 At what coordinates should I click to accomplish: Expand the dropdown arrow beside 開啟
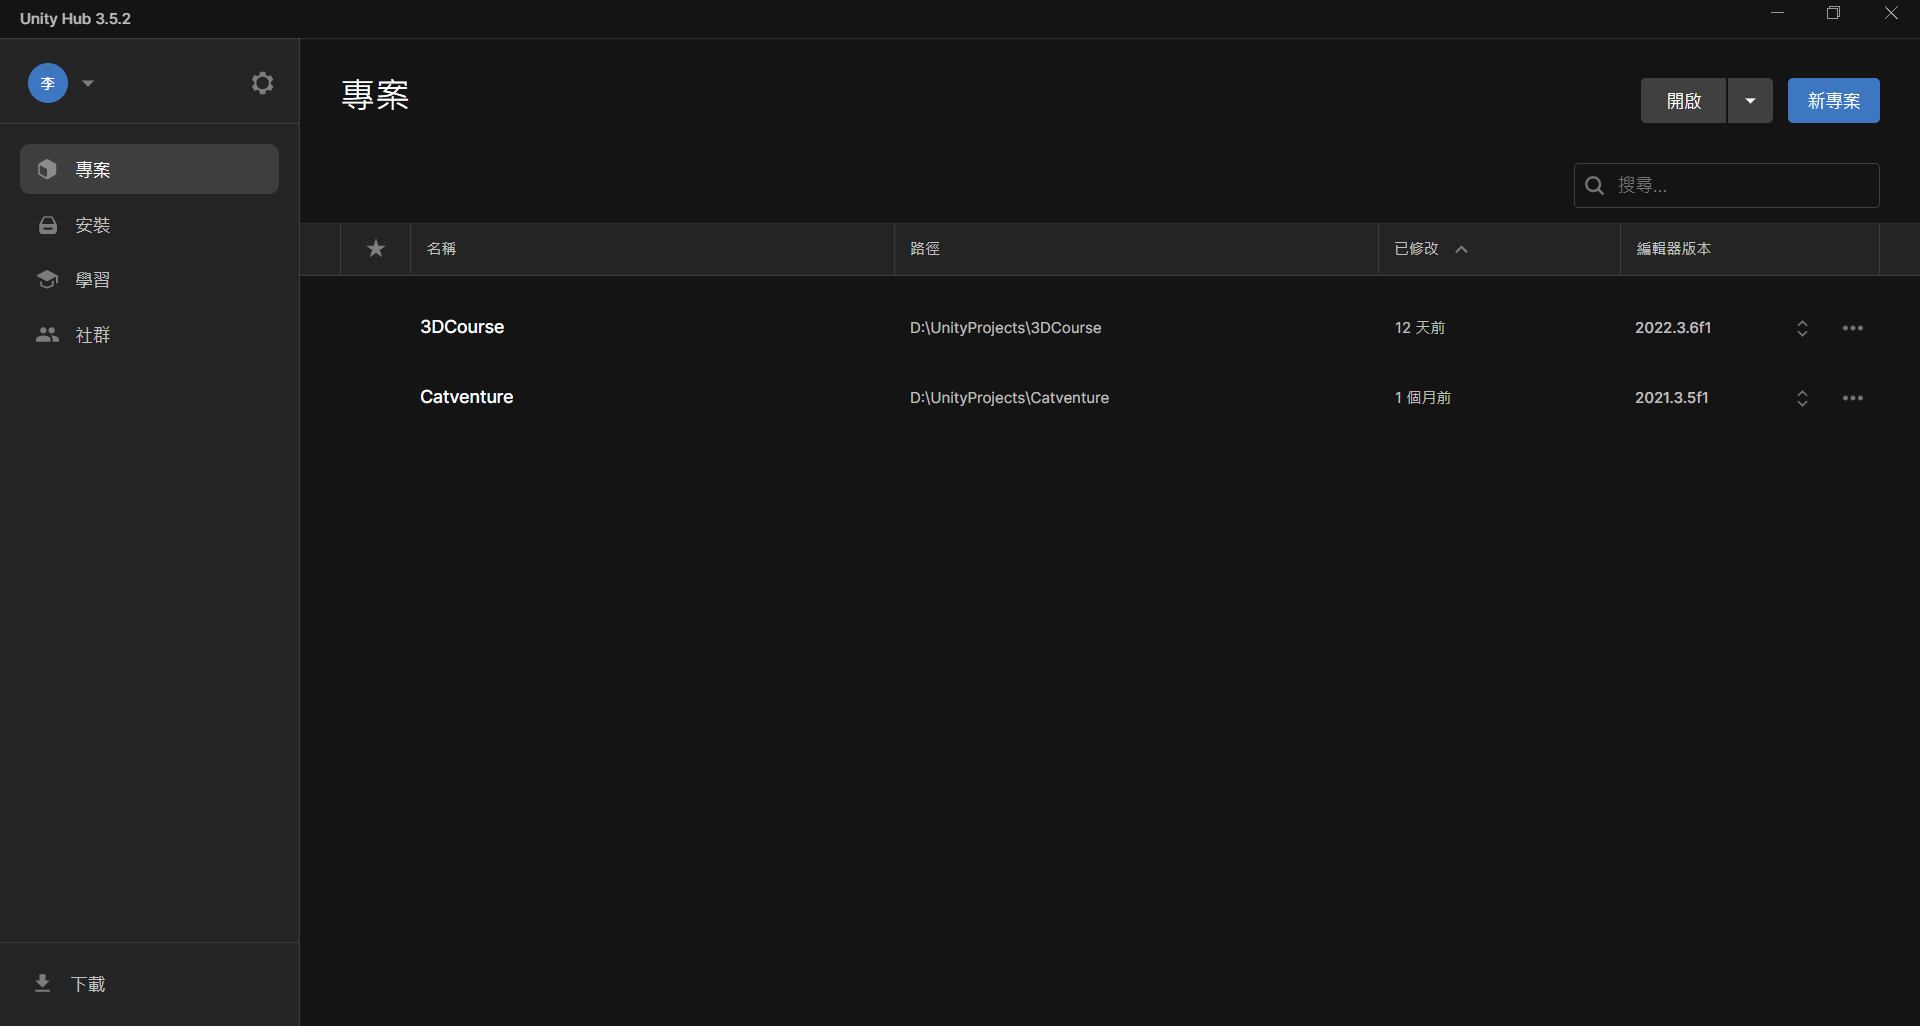1750,101
